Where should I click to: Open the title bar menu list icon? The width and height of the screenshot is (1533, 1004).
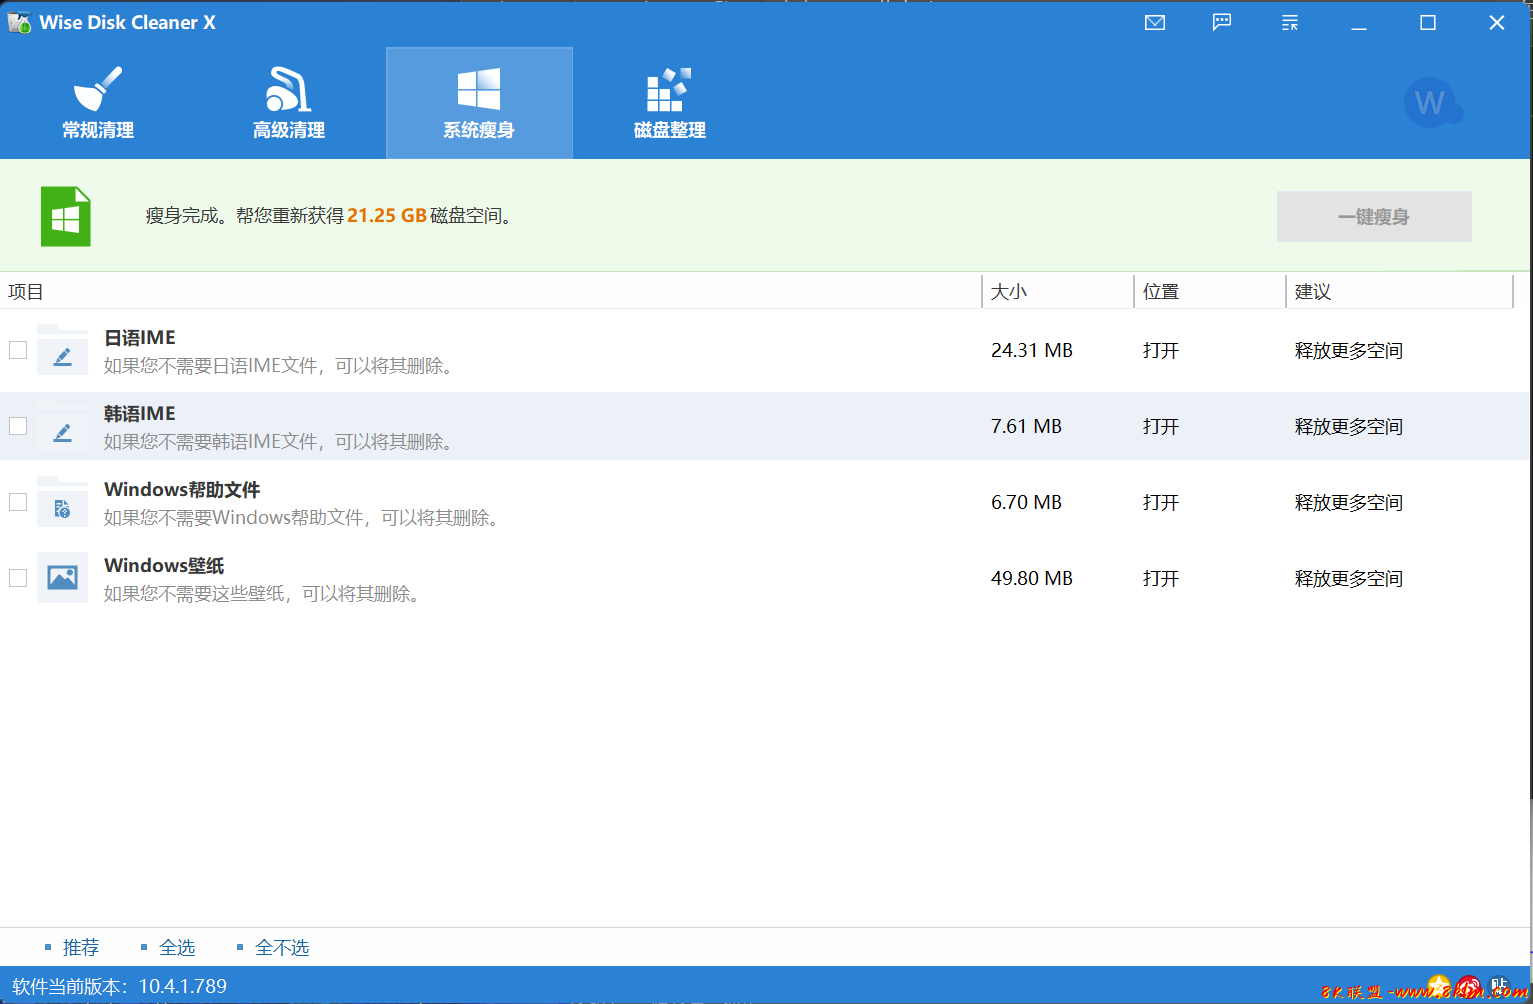(x=1290, y=23)
